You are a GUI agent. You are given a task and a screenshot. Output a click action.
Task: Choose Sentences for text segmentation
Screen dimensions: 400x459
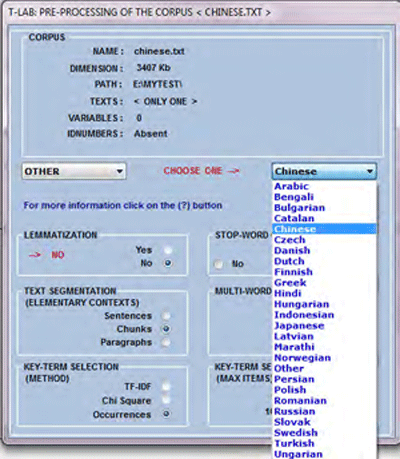[x=166, y=315]
